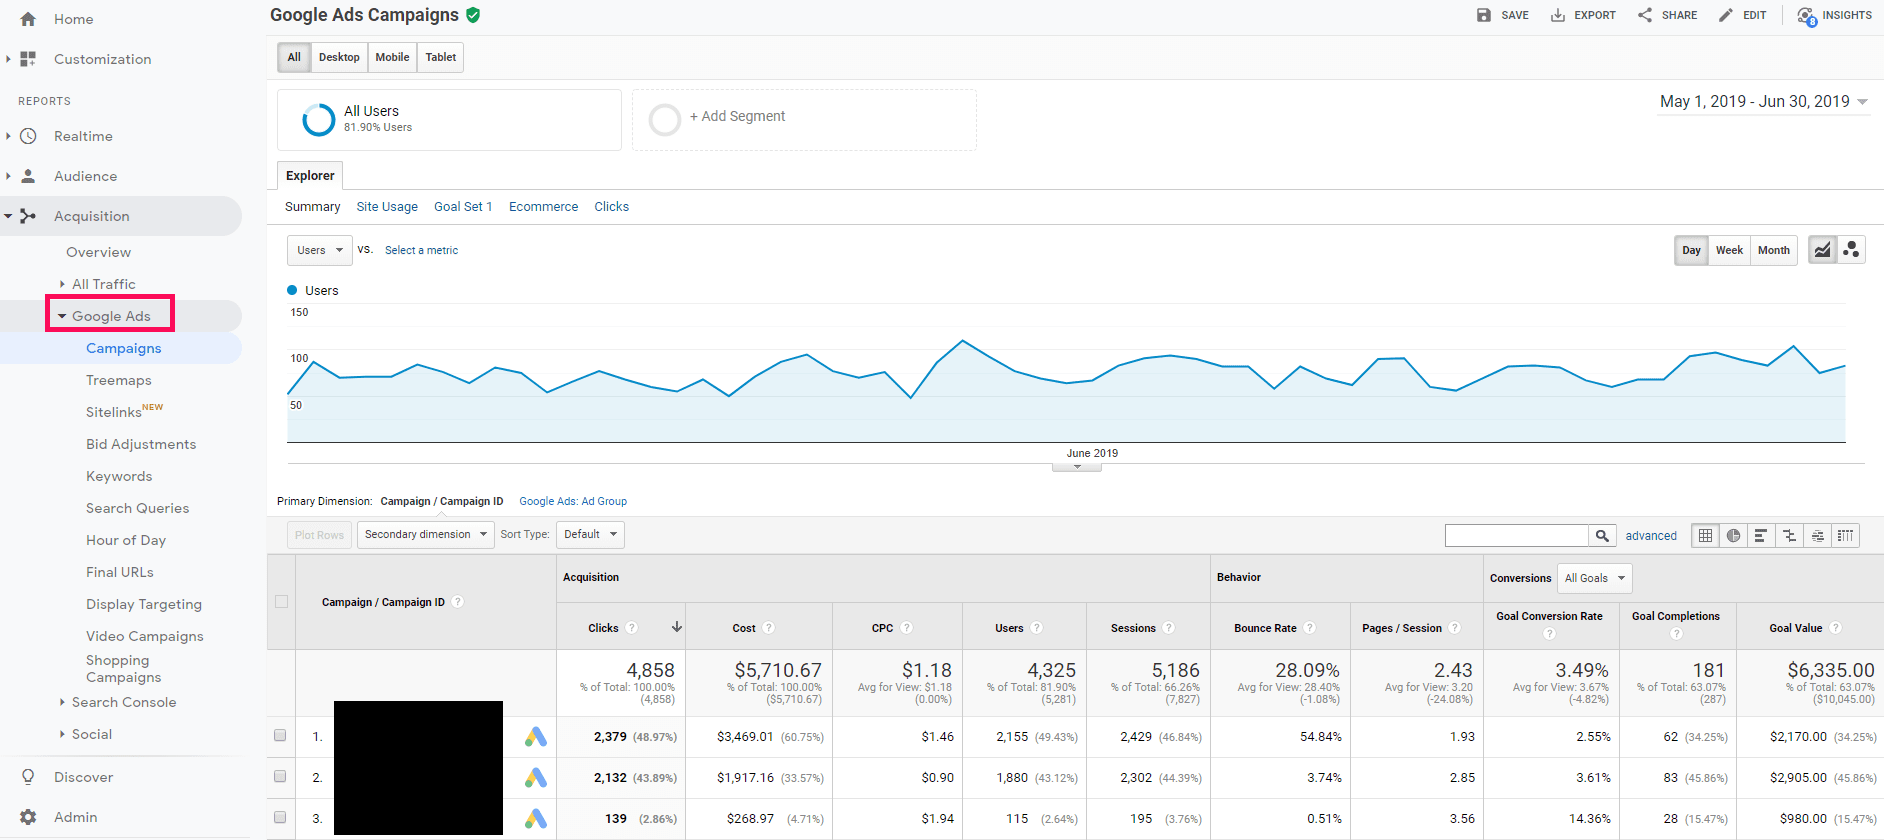Open Home from the sidebar
1884x840 pixels.
(x=73, y=19)
